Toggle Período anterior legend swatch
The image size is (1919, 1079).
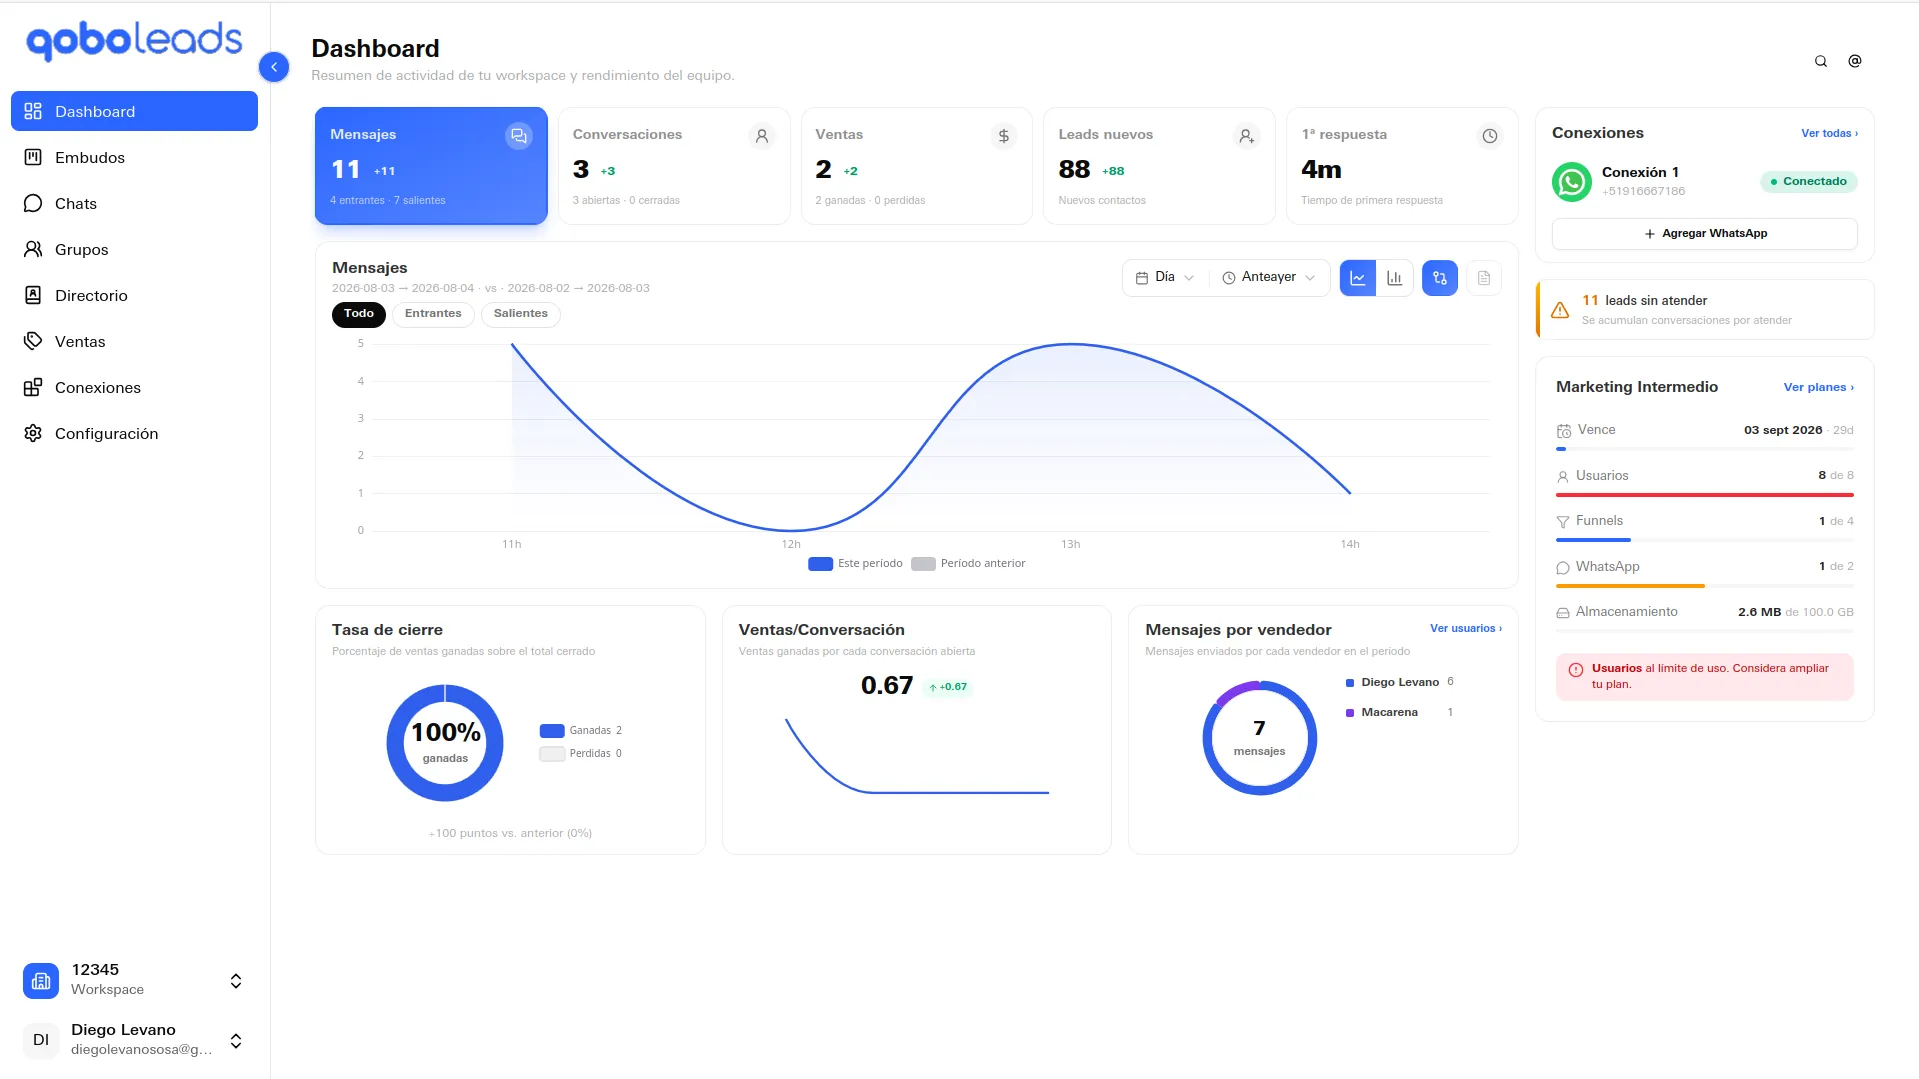click(923, 564)
